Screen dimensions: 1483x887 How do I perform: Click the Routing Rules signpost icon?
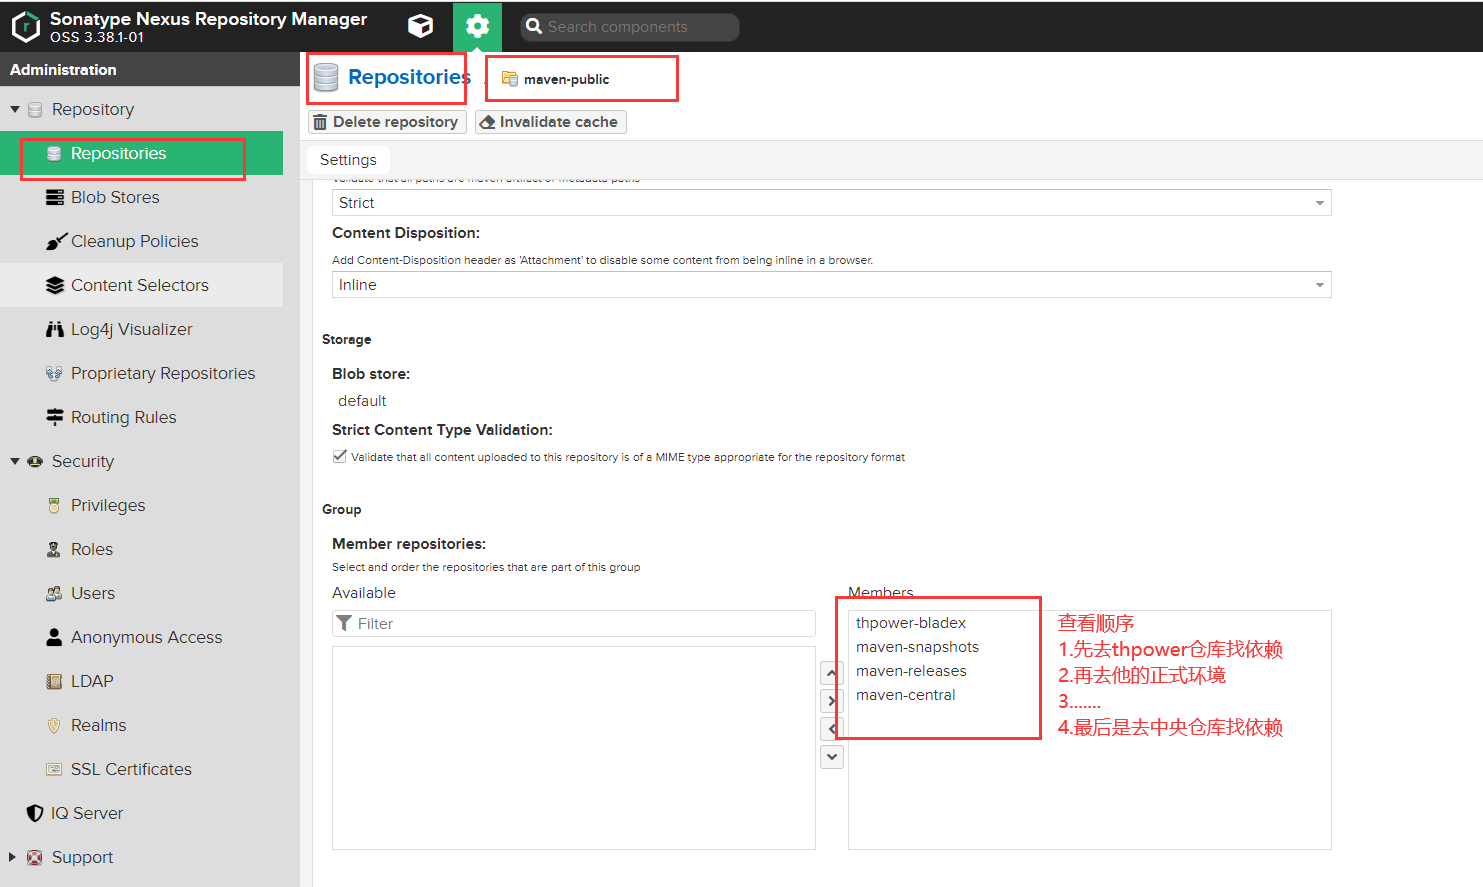[55, 417]
